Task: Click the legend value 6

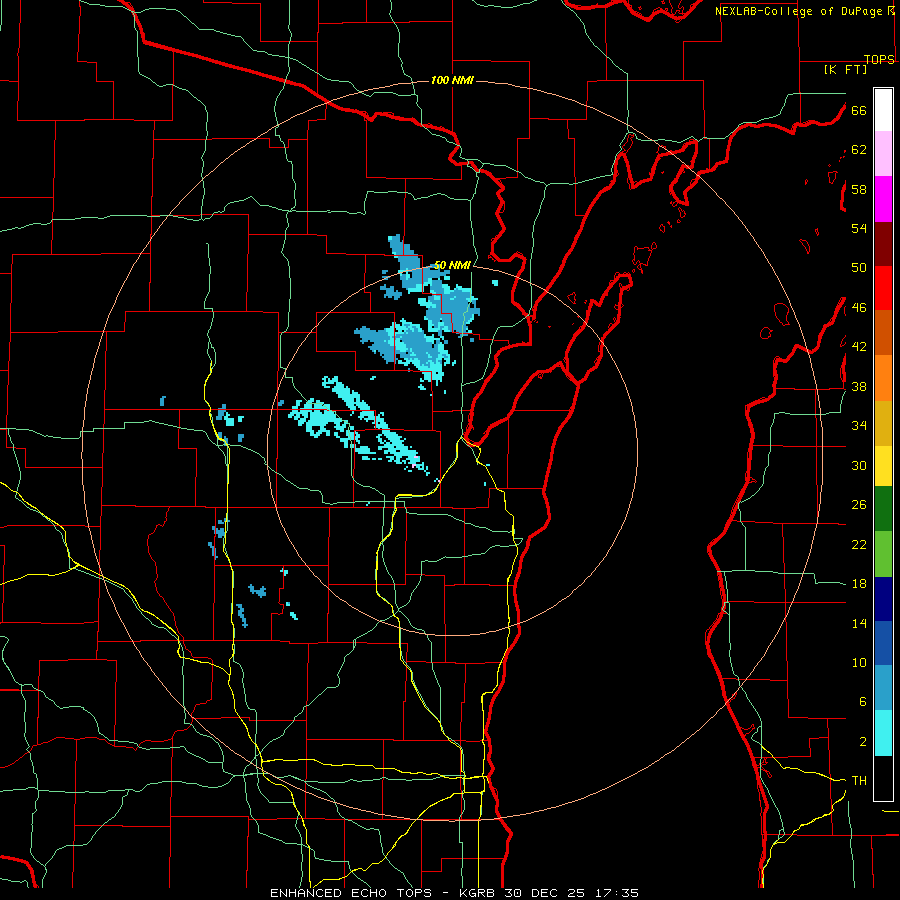Action: coord(862,702)
